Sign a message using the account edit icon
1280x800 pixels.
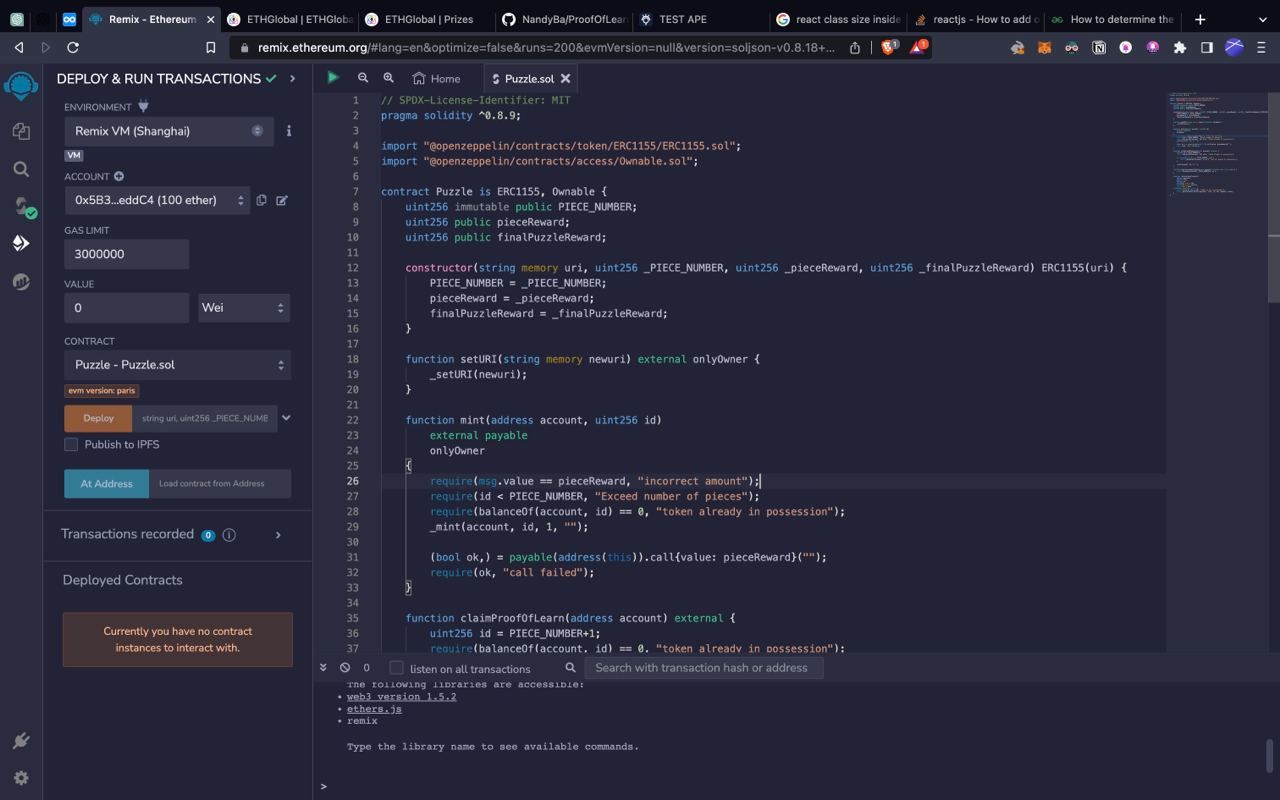(282, 200)
